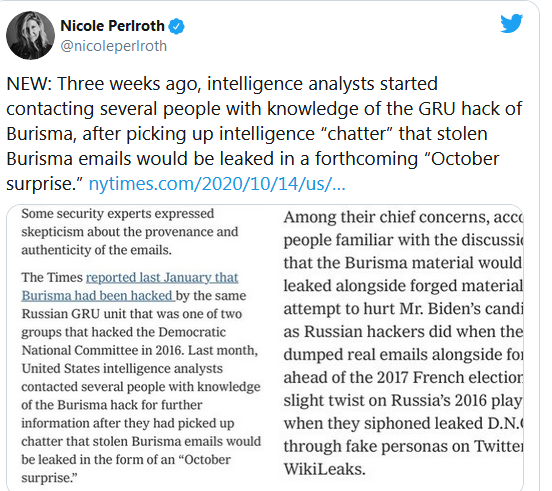552x491 pixels.
Task: Select the 'WikiLeaks.' word in the right image
Action: [325, 469]
